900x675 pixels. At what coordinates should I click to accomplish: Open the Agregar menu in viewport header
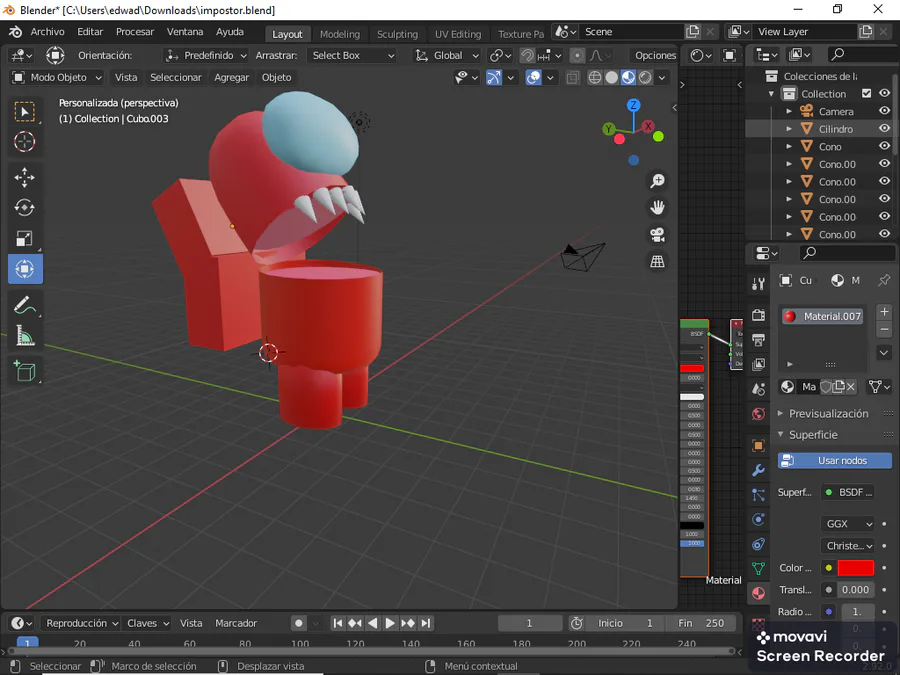point(231,77)
